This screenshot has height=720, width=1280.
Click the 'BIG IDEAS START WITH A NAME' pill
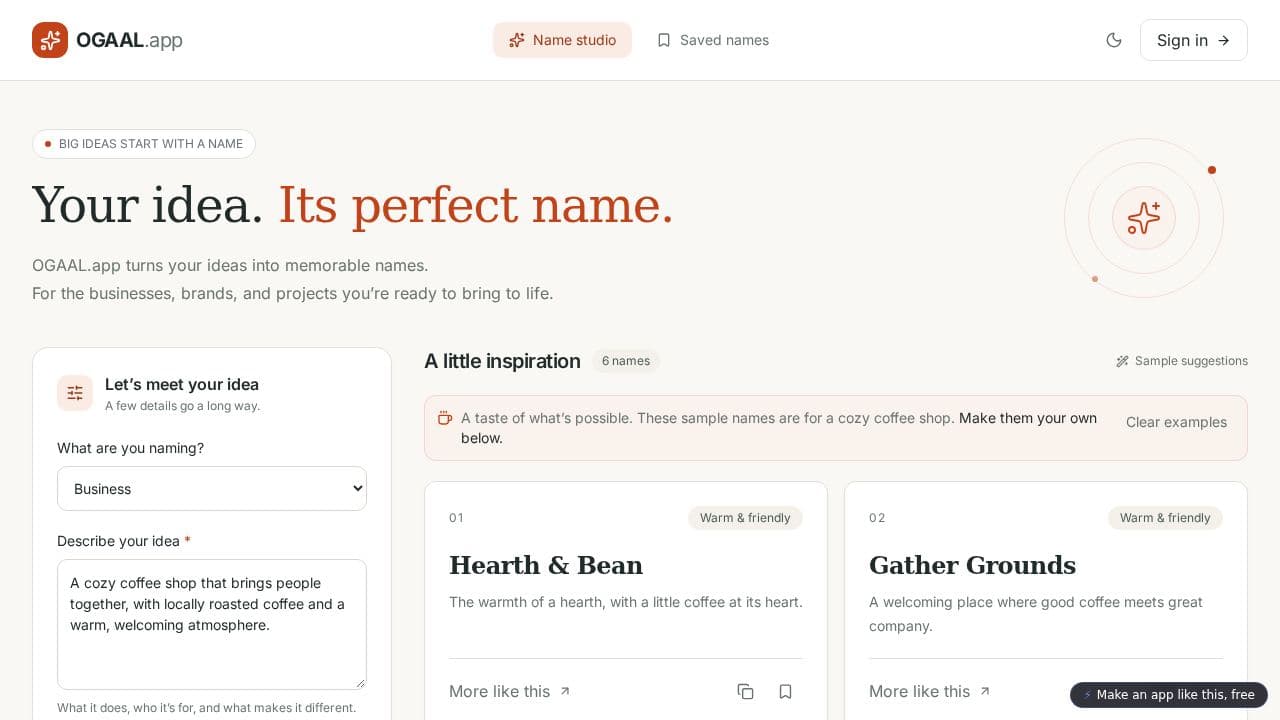coord(144,144)
